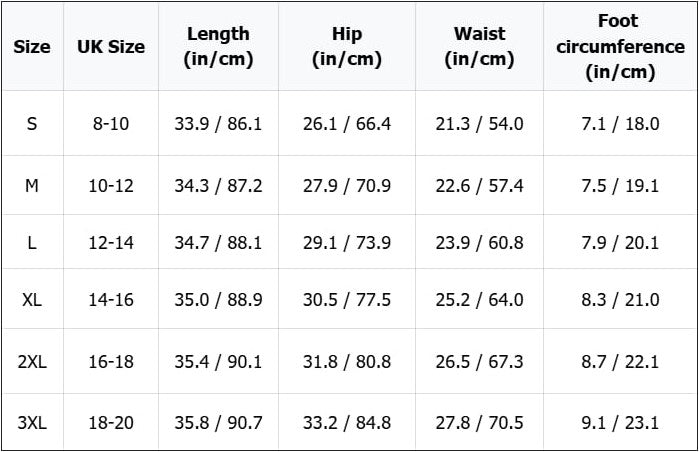Click the 2XL size row label
The height and width of the screenshot is (452, 699).
(32, 362)
